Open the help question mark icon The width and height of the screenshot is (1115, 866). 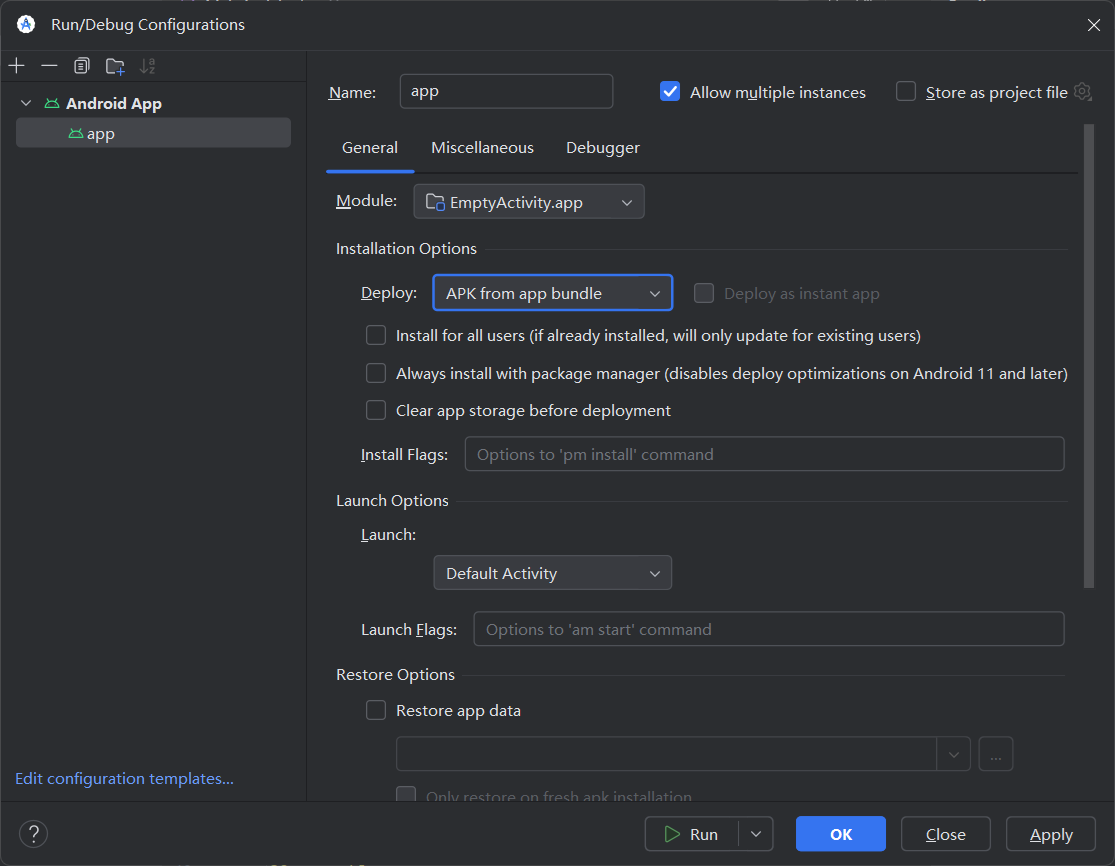[33, 834]
